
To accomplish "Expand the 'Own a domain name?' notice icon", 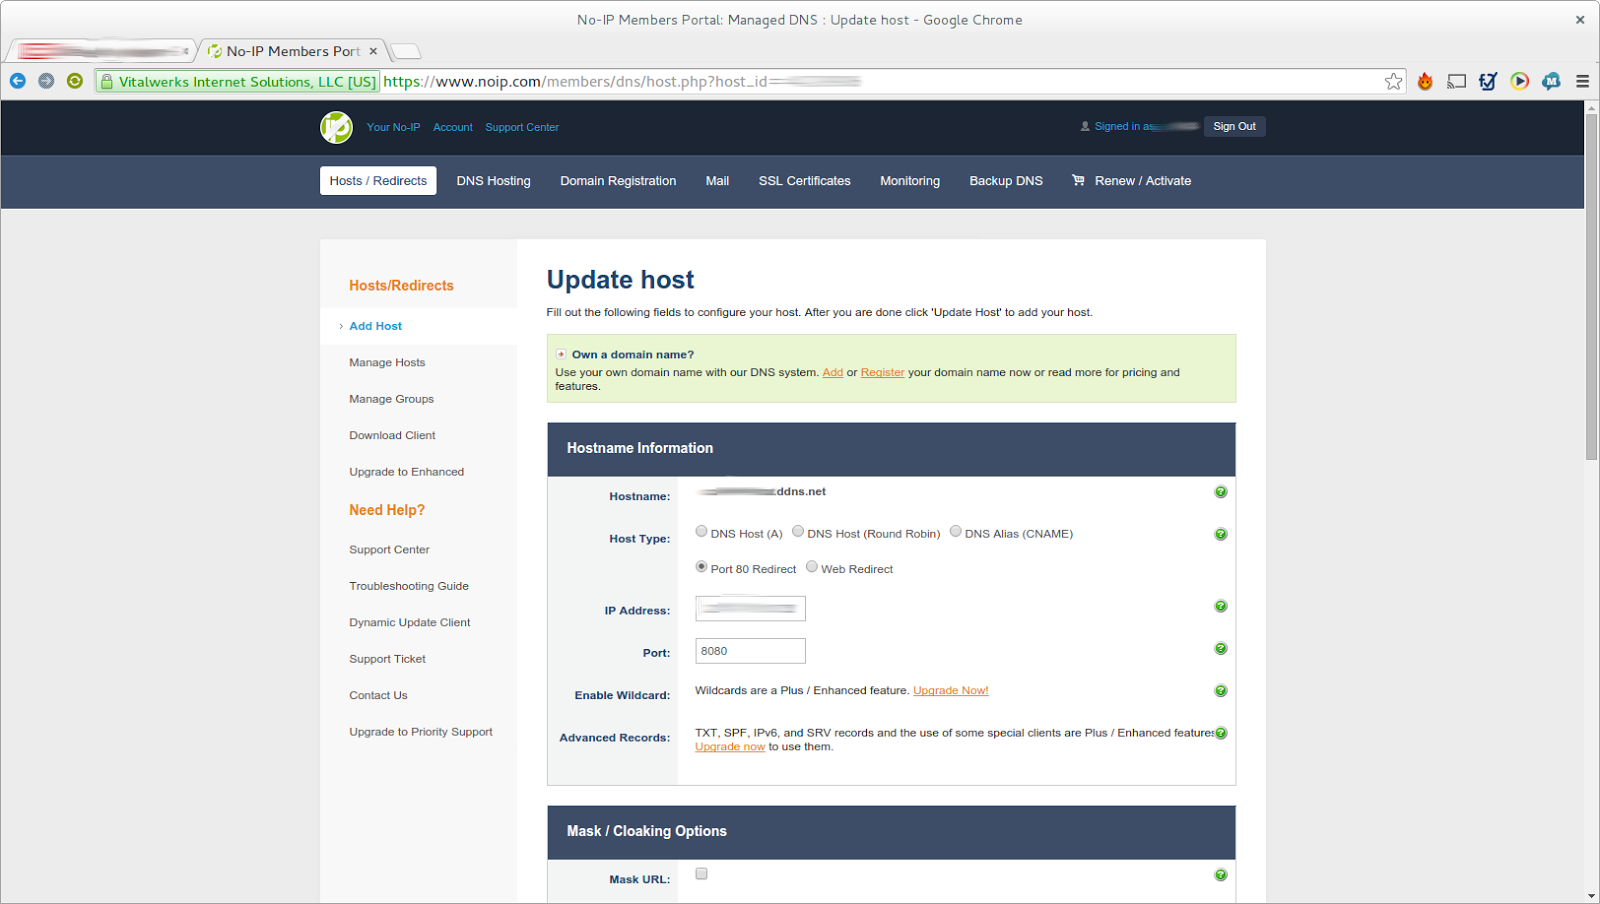I will pos(561,354).
